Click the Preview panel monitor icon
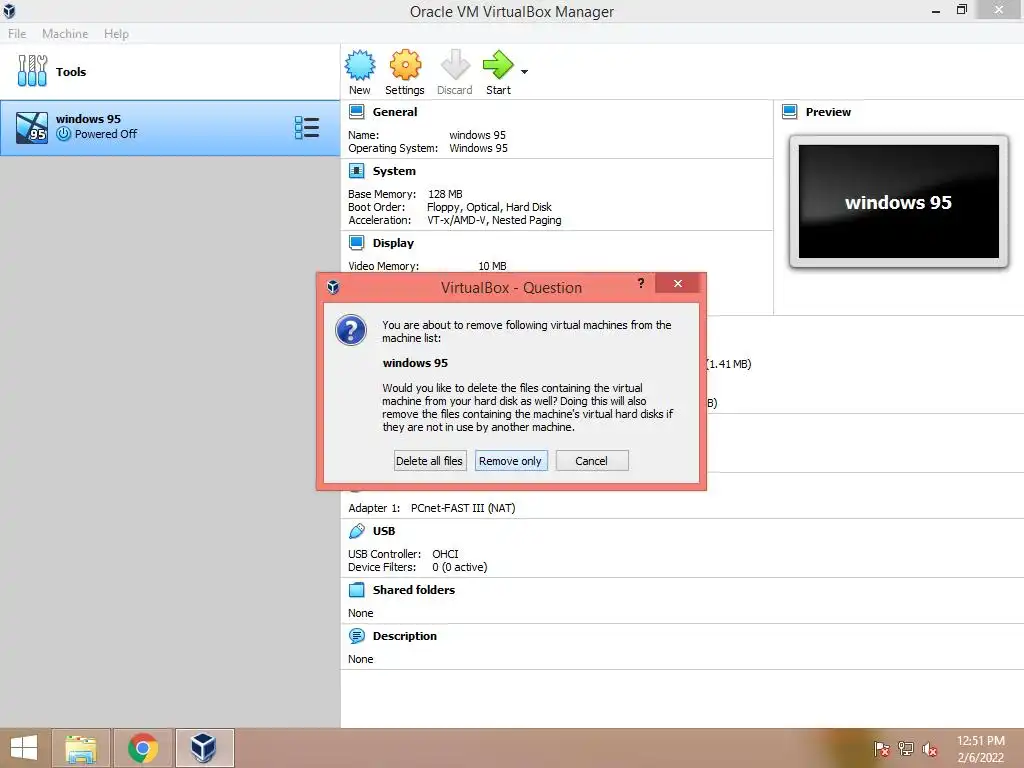The width and height of the screenshot is (1024, 768). (x=790, y=112)
